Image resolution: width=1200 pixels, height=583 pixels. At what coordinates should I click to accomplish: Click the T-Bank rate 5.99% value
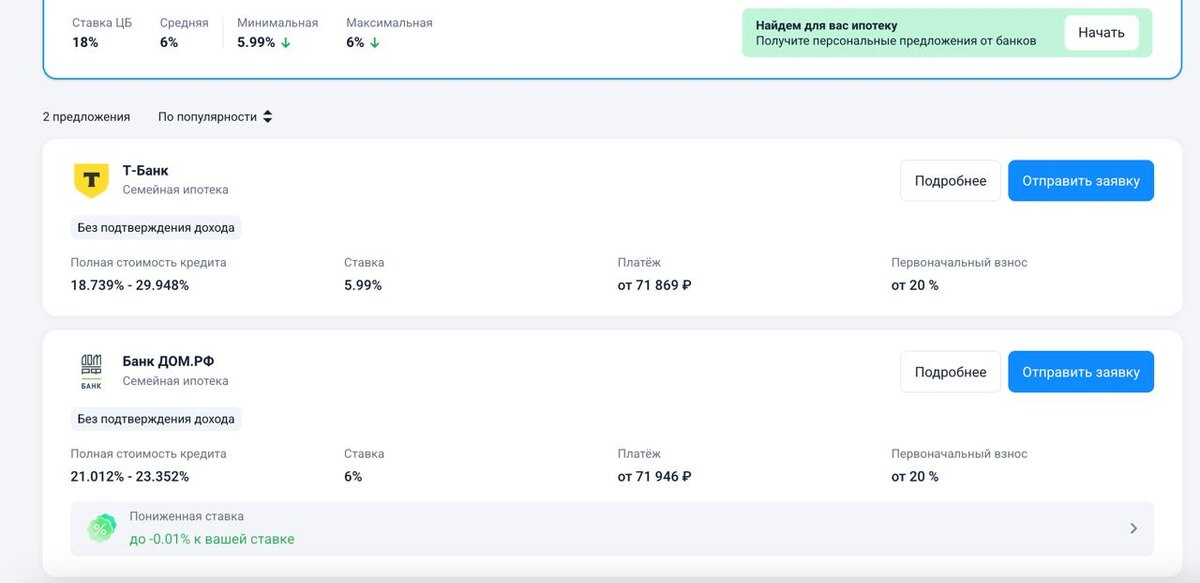tap(363, 285)
